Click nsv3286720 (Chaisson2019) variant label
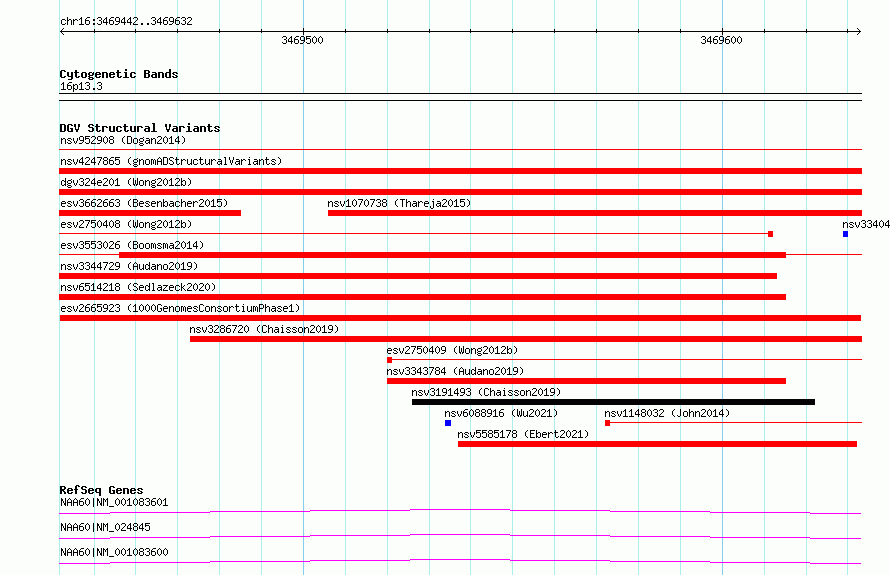The height and width of the screenshot is (575, 890). [x=264, y=329]
